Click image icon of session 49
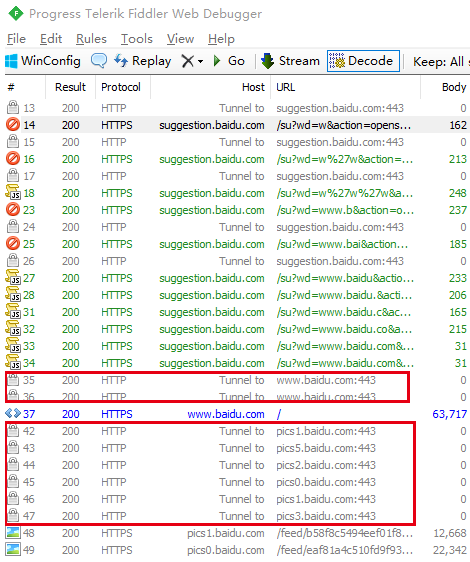Image resolution: width=470 pixels, height=562 pixels. pos(13,549)
